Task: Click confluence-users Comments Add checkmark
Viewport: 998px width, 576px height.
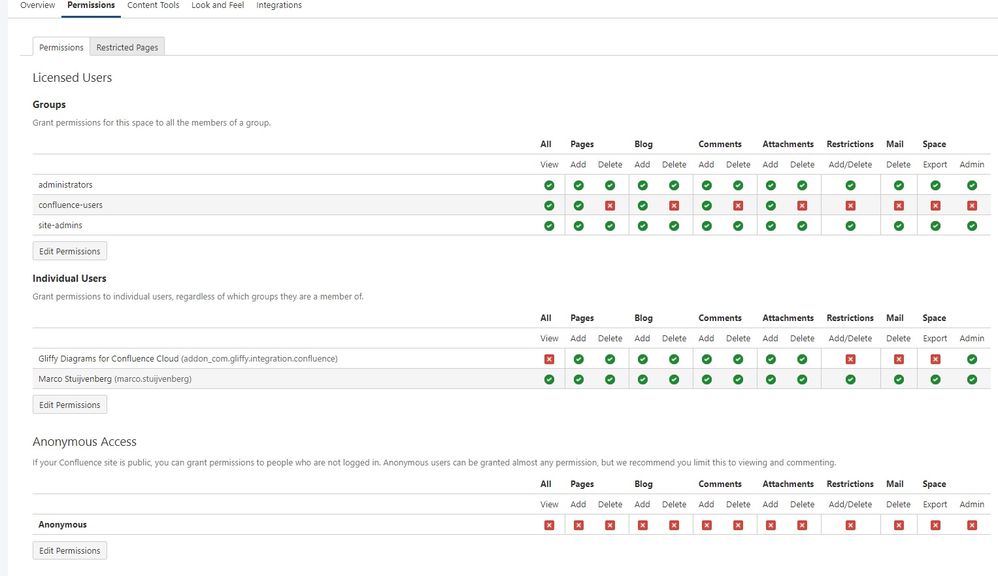Action: pyautogui.click(x=706, y=206)
